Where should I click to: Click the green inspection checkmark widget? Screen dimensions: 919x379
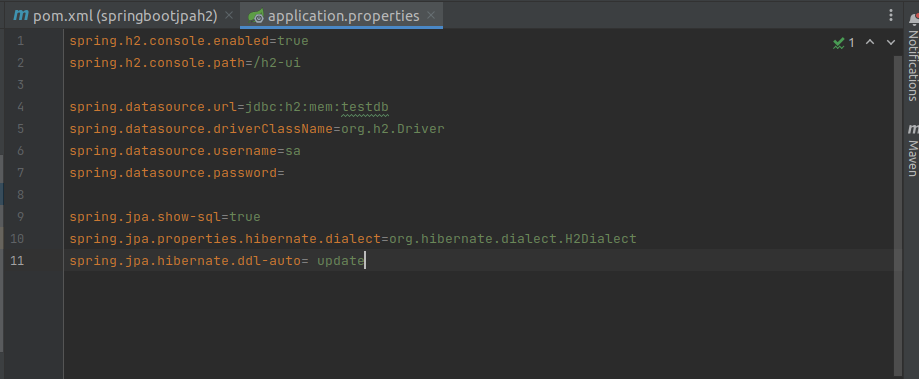click(843, 43)
